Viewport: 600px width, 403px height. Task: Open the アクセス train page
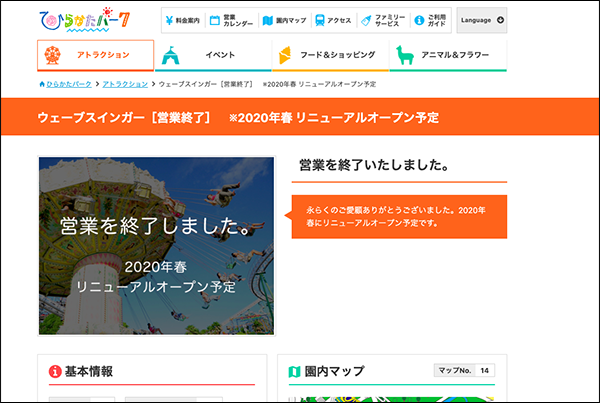click(332, 20)
